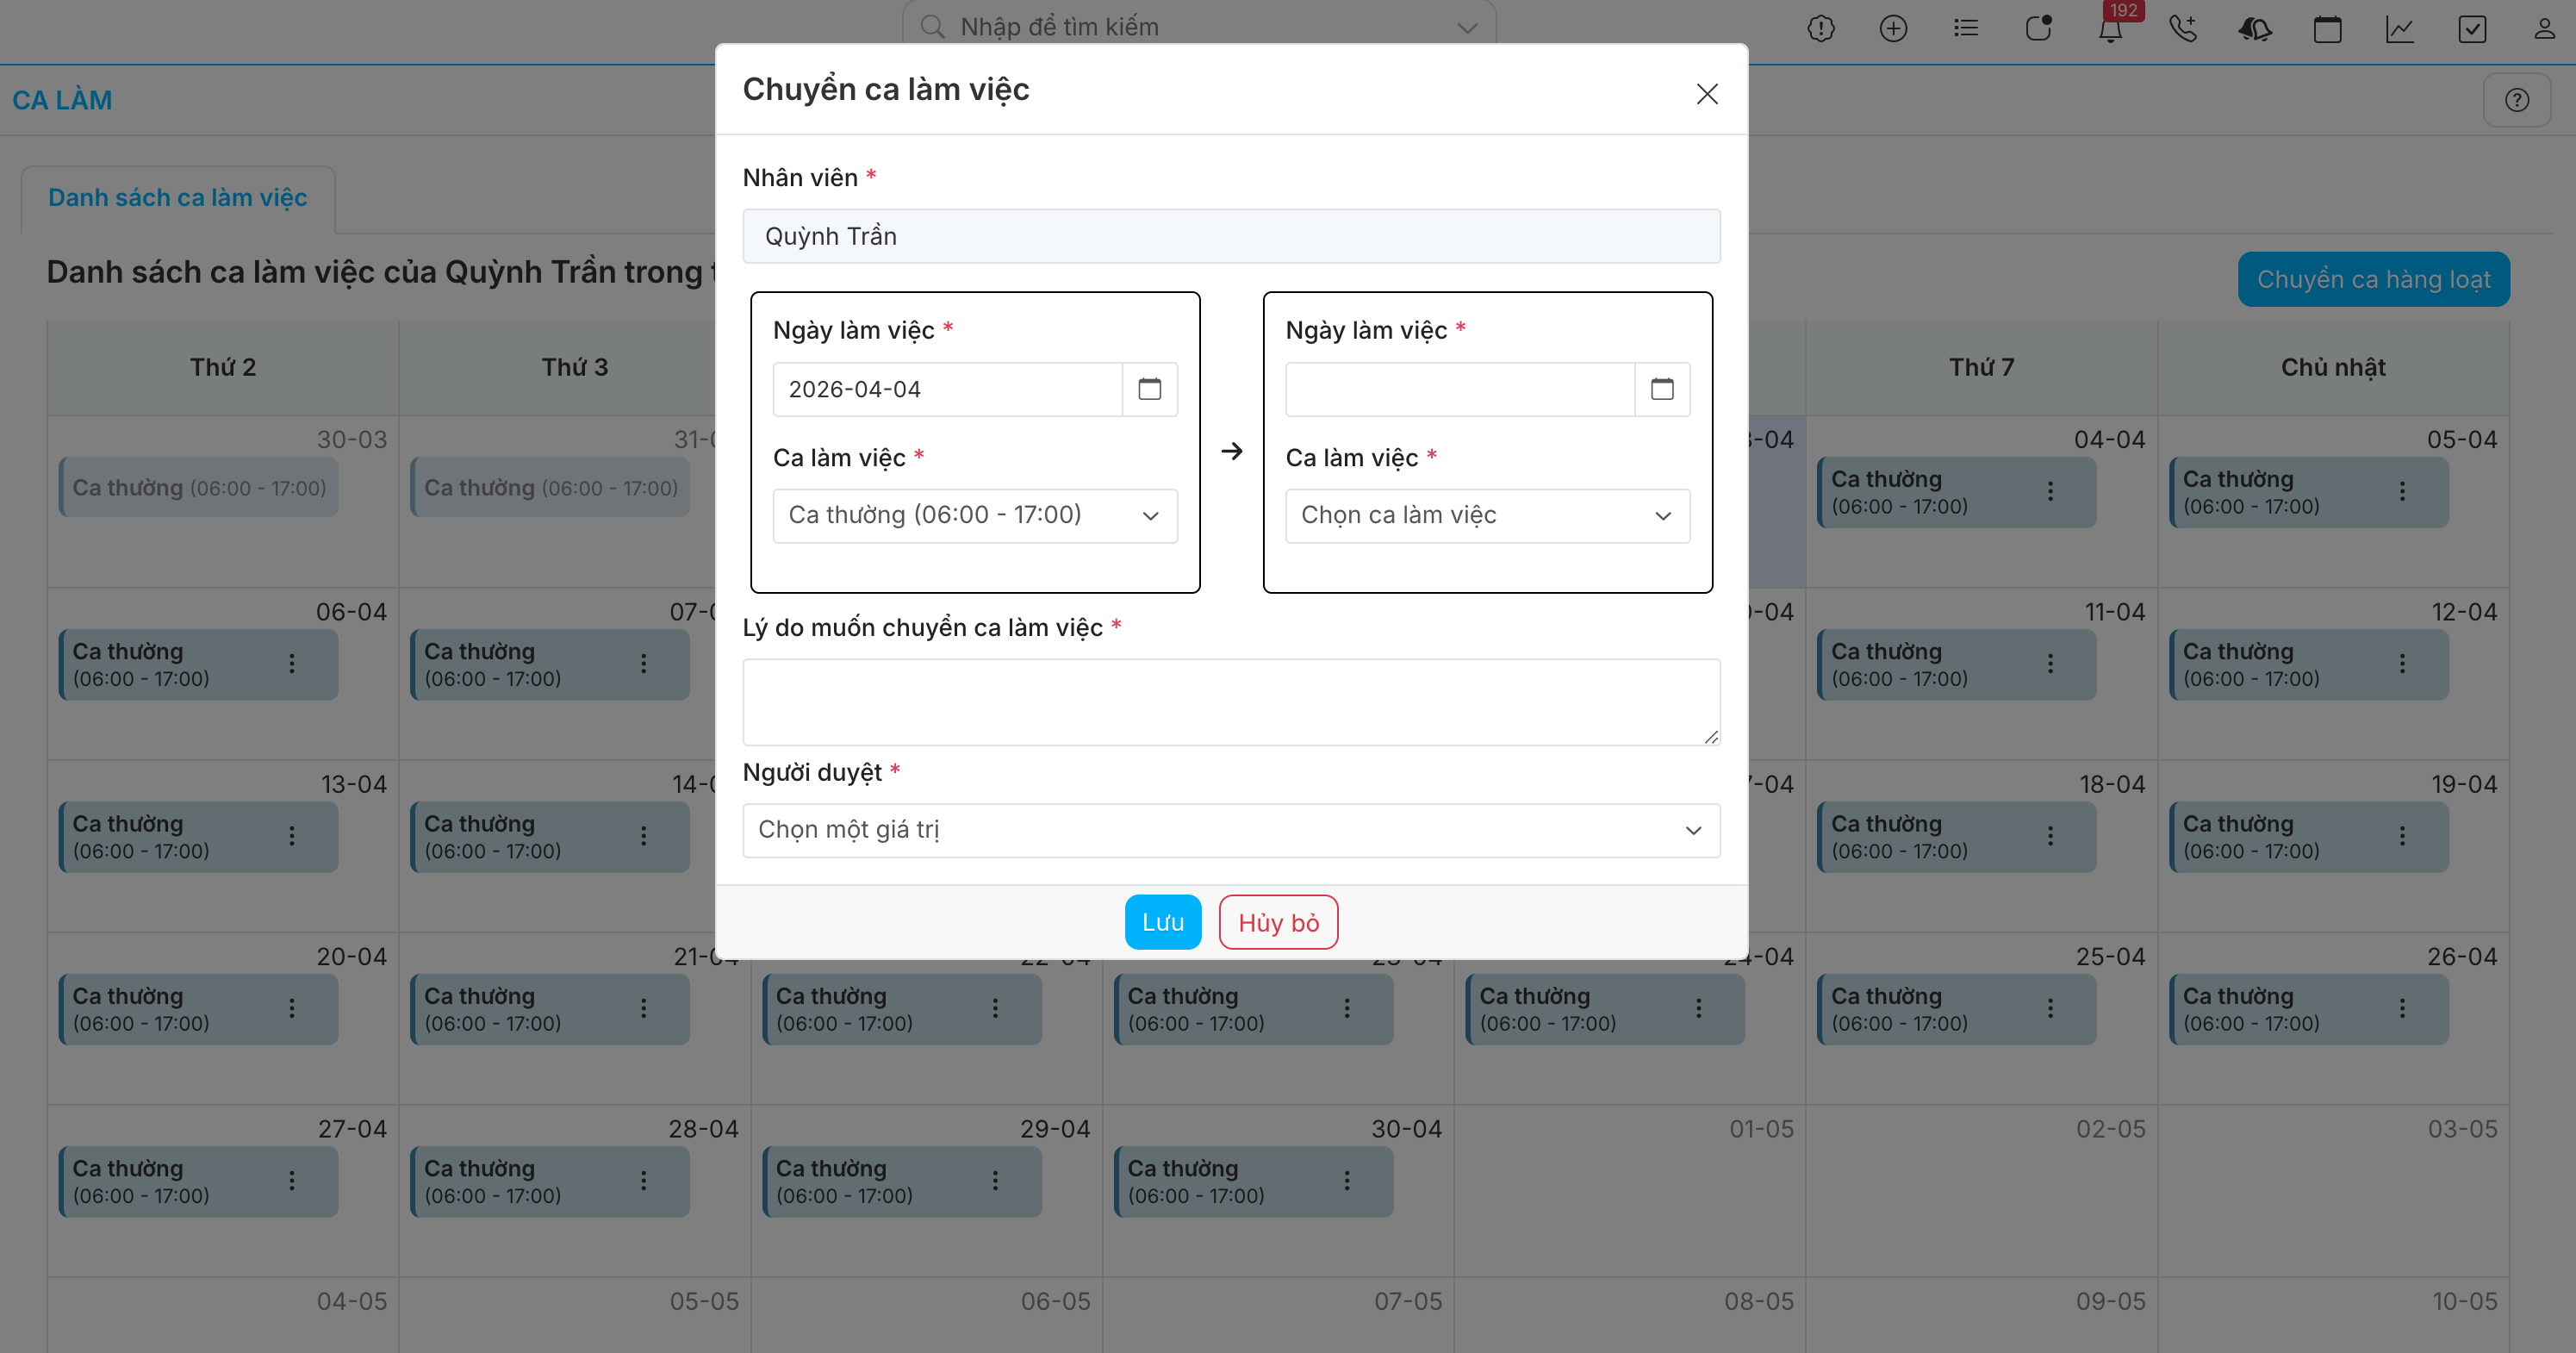Click the Lưu save button
2576x1353 pixels.
point(1162,922)
